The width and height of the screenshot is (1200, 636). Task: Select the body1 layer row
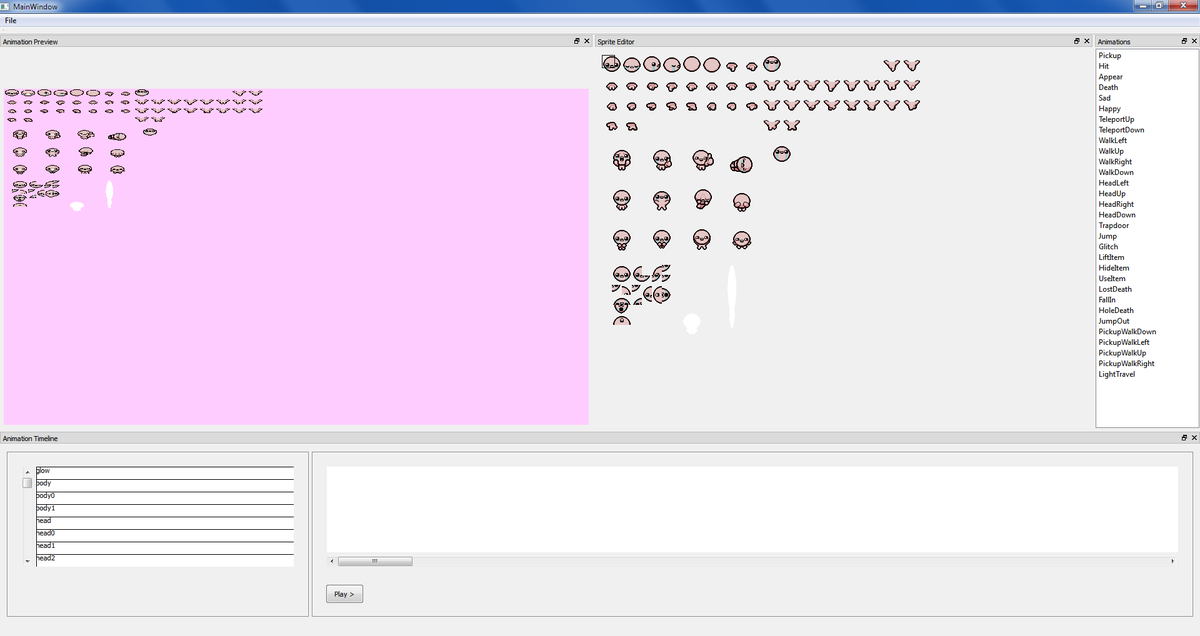pyautogui.click(x=165, y=510)
